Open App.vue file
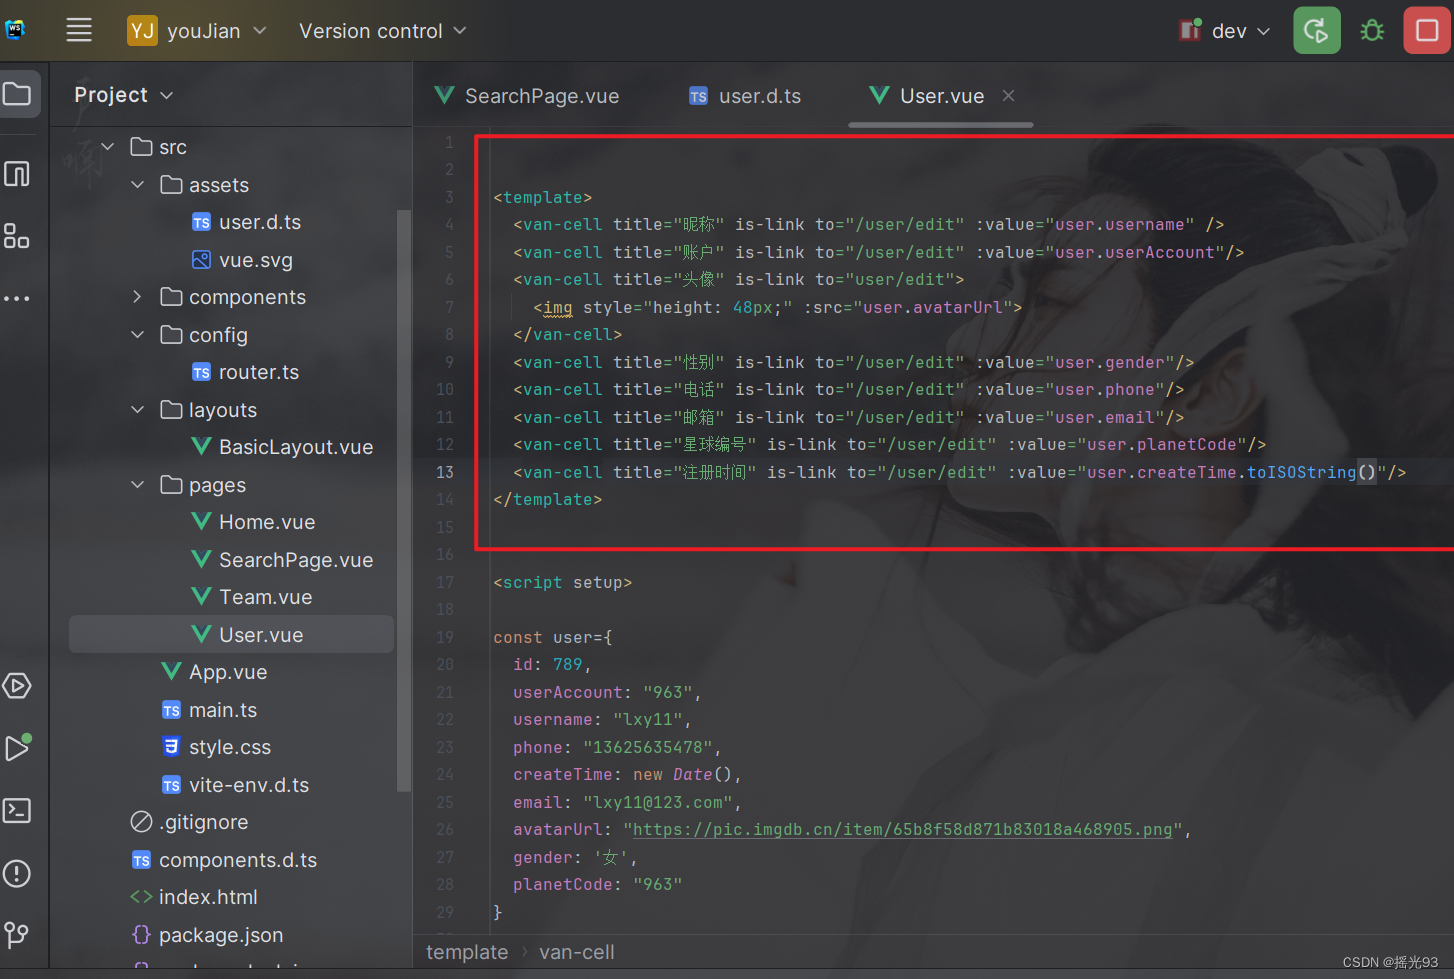Image resolution: width=1454 pixels, height=979 pixels. point(214,672)
